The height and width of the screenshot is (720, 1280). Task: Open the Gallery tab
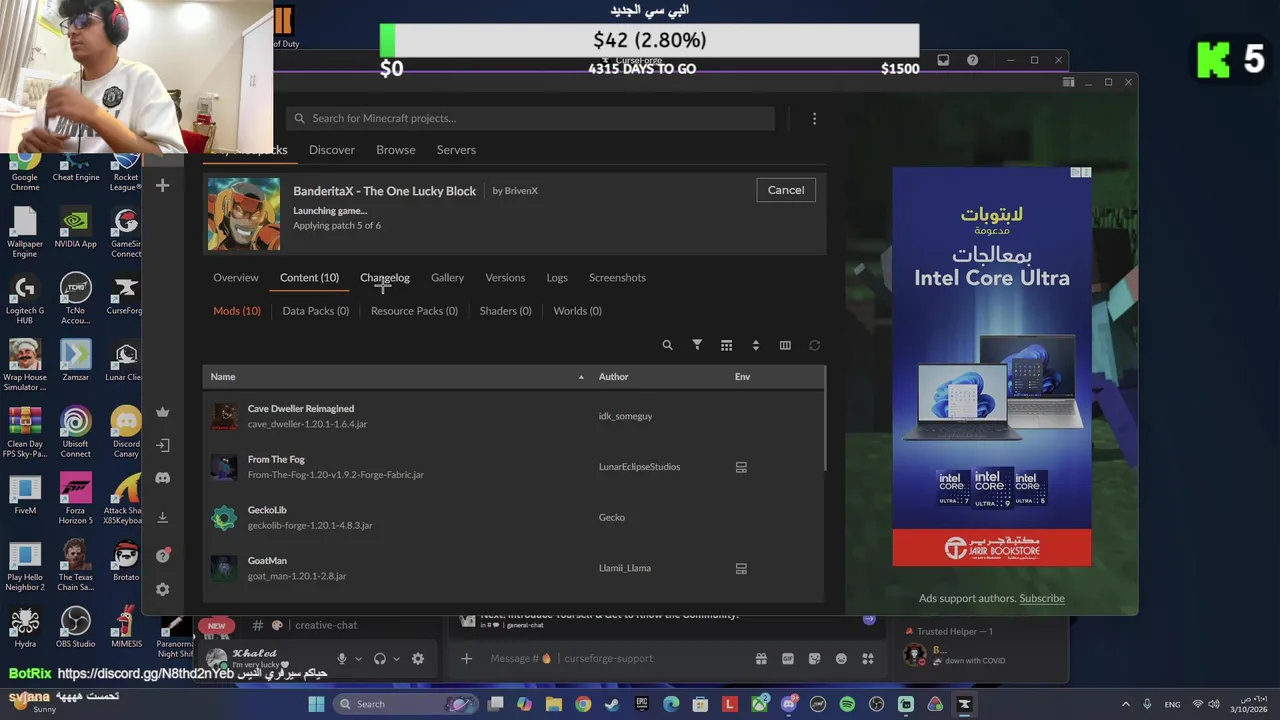[x=447, y=278]
